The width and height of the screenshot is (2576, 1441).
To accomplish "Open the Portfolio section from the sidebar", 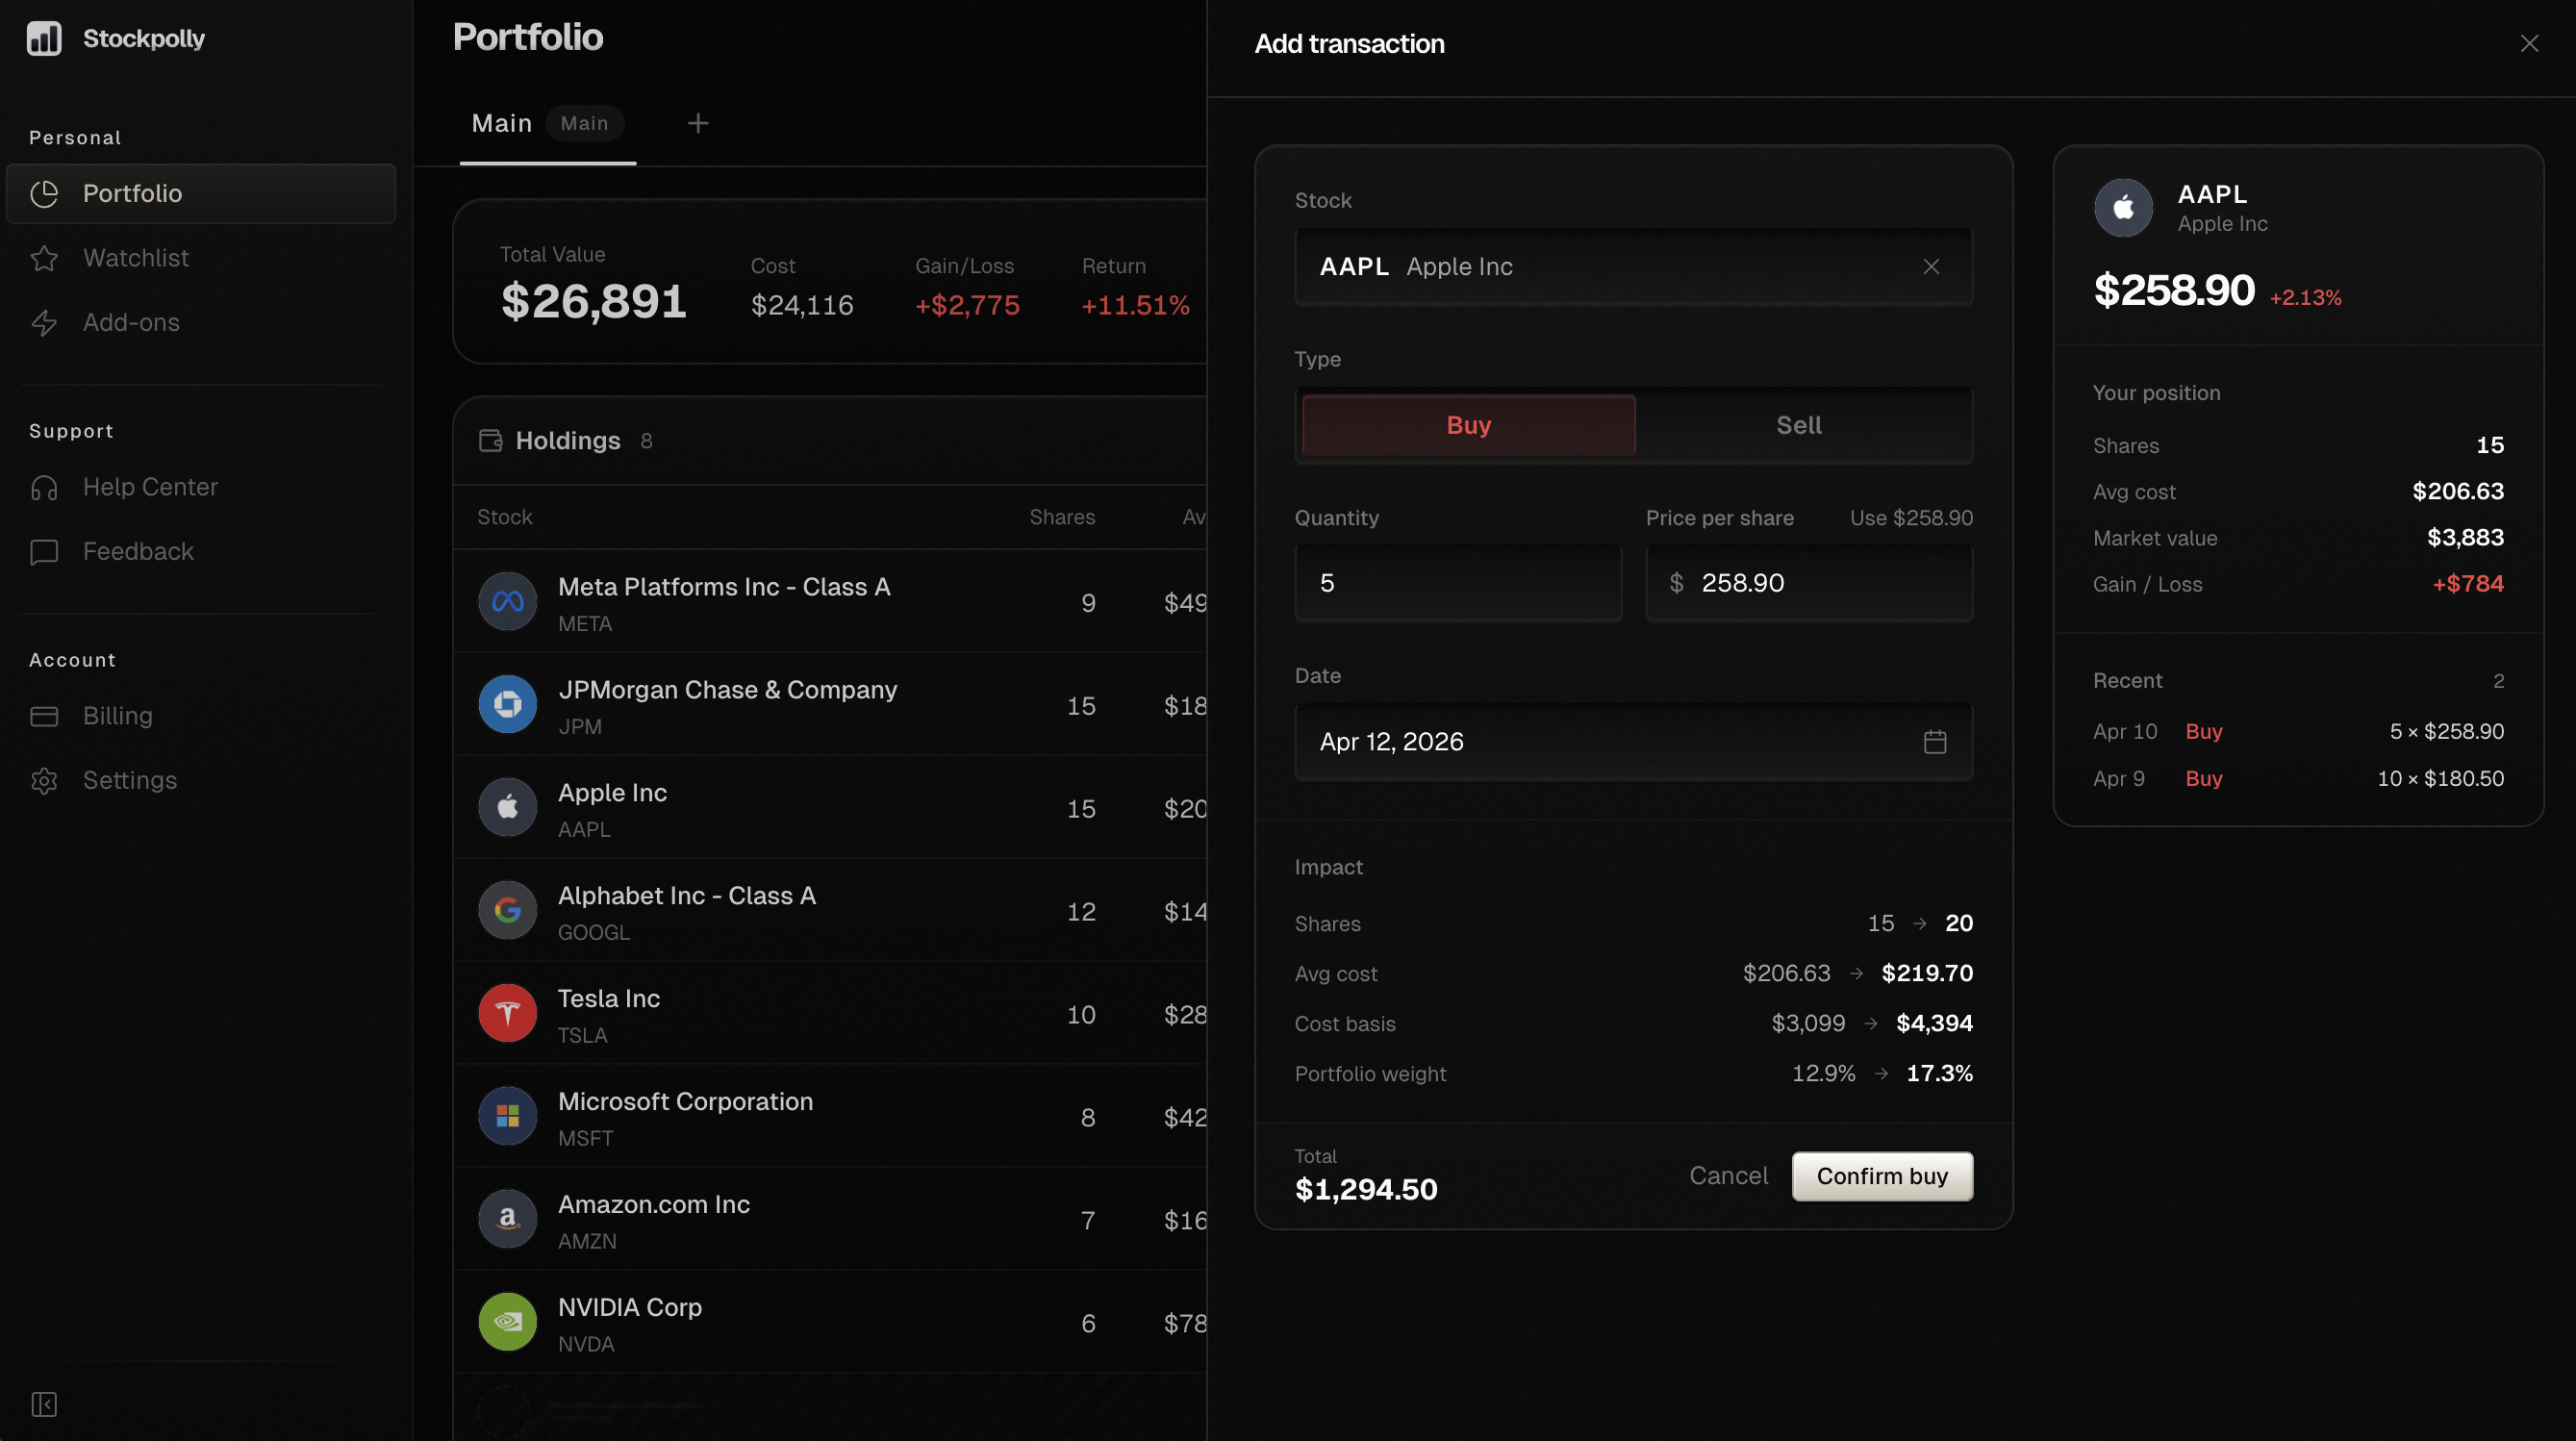I will [x=132, y=193].
